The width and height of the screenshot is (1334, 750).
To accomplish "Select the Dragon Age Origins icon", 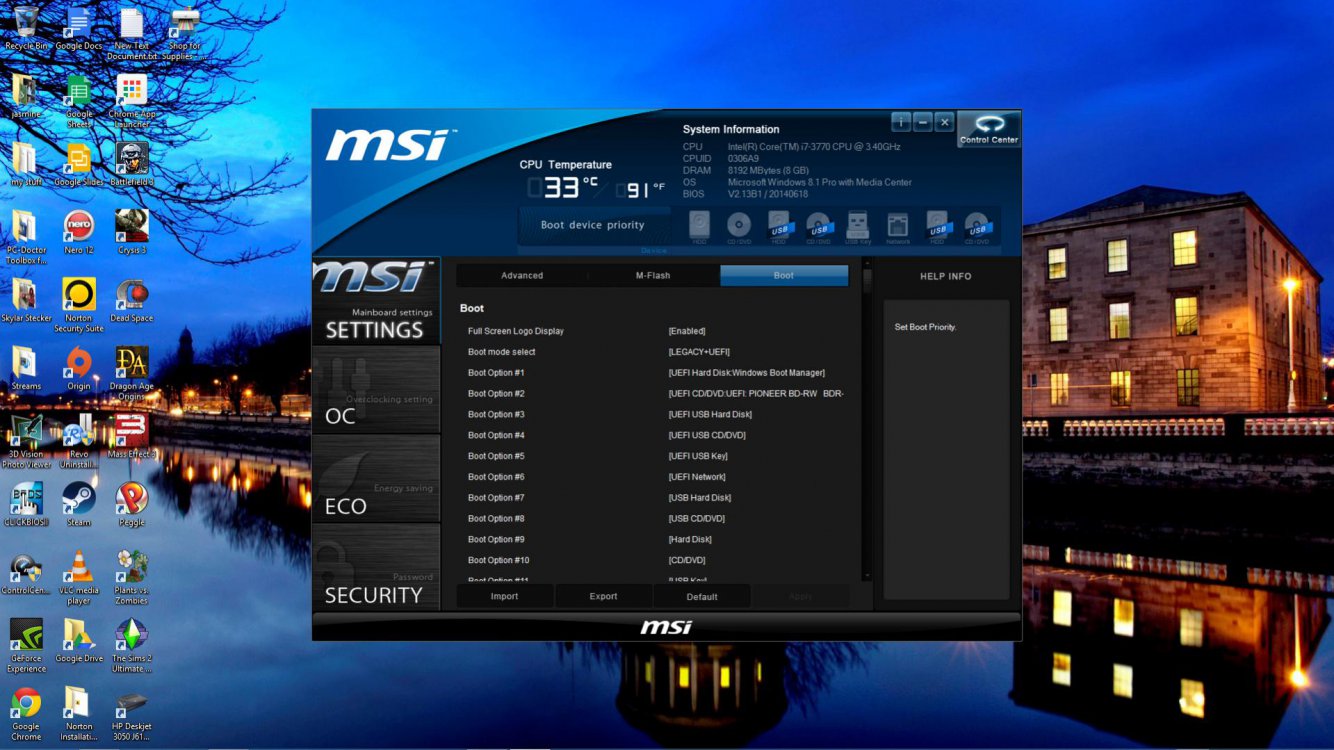I will 131,373.
